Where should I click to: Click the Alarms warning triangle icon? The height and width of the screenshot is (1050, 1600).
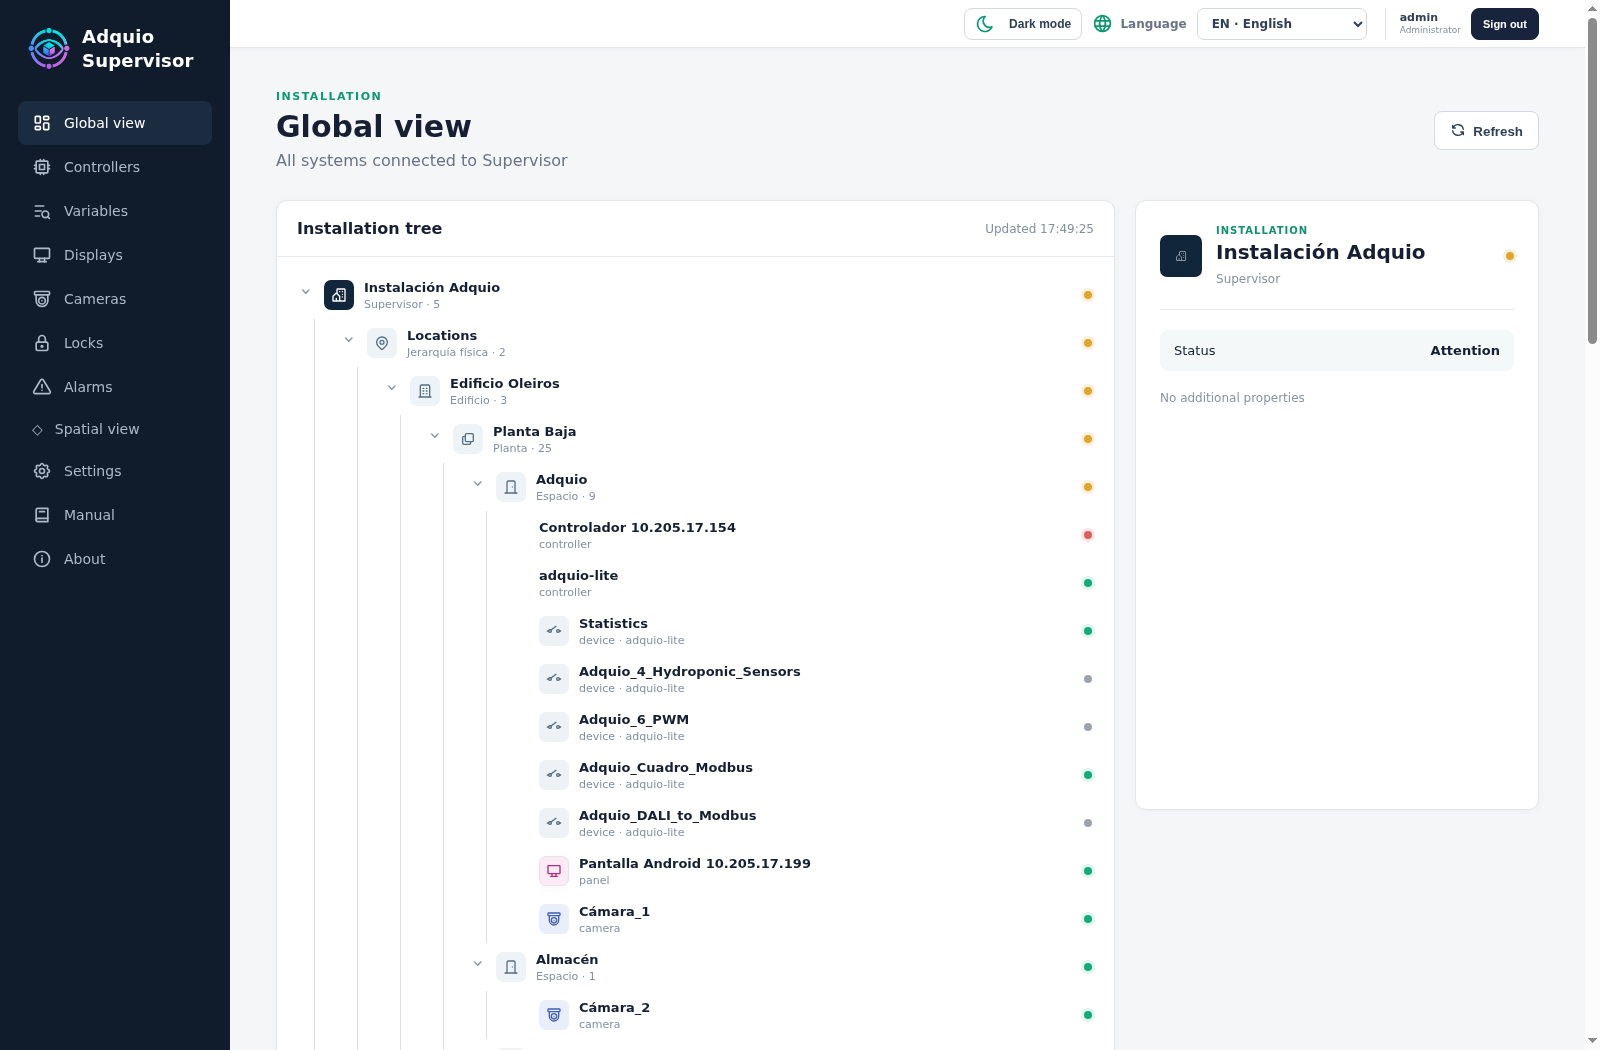pos(42,387)
